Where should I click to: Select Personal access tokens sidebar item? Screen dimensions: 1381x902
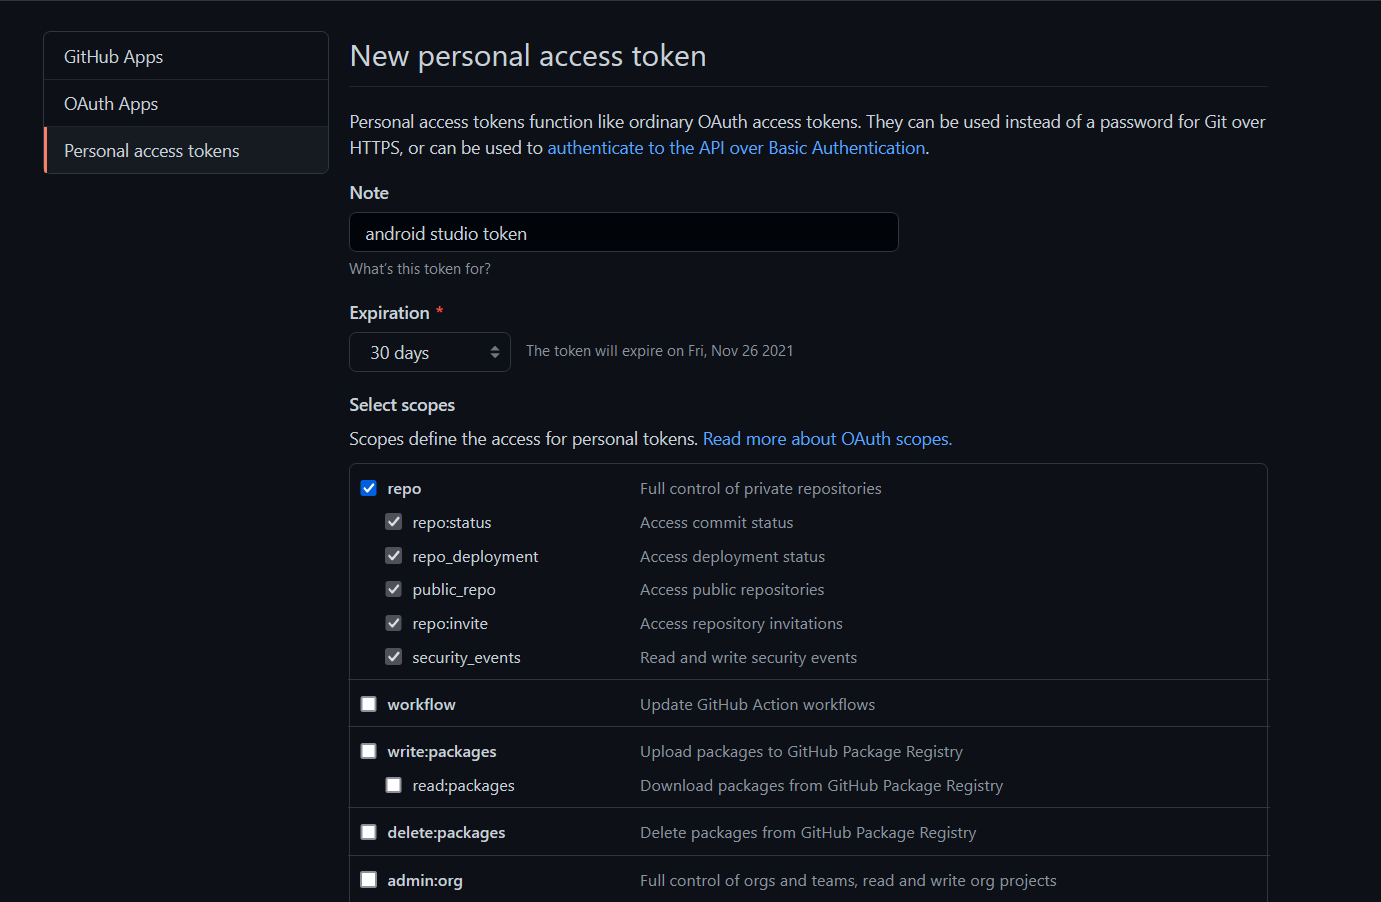186,150
